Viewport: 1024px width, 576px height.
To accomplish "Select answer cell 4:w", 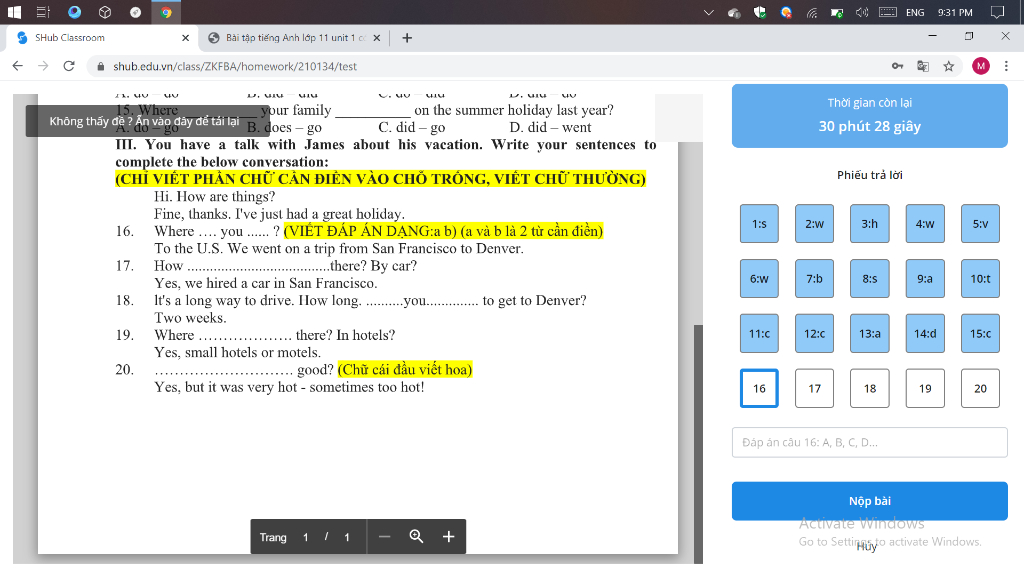I will pyautogui.click(x=925, y=224).
